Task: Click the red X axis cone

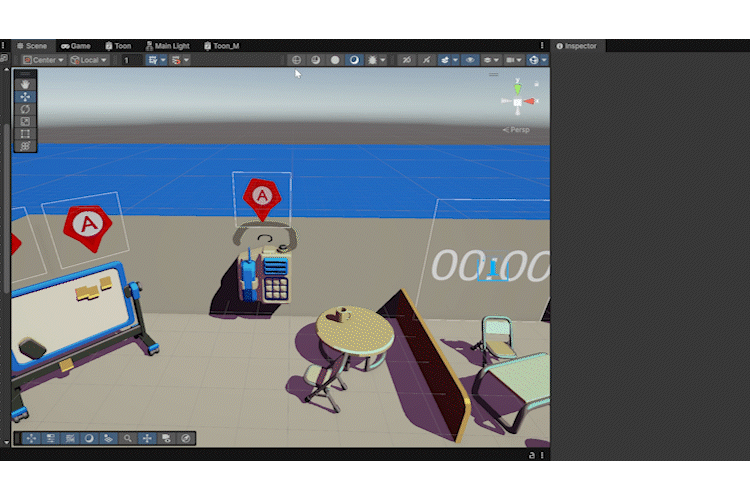Action: click(529, 101)
